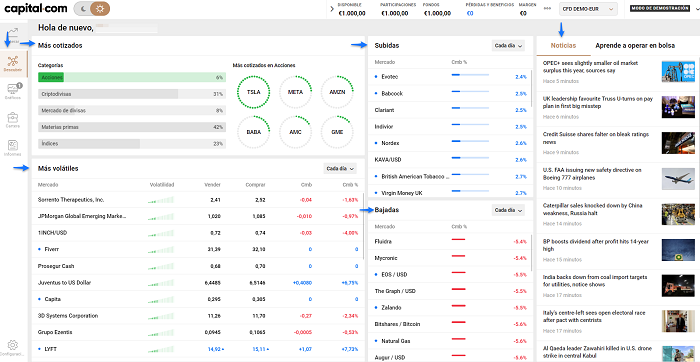The image size is (700, 362).
Task: Open the Informes sidebar section
Action: (x=13, y=148)
